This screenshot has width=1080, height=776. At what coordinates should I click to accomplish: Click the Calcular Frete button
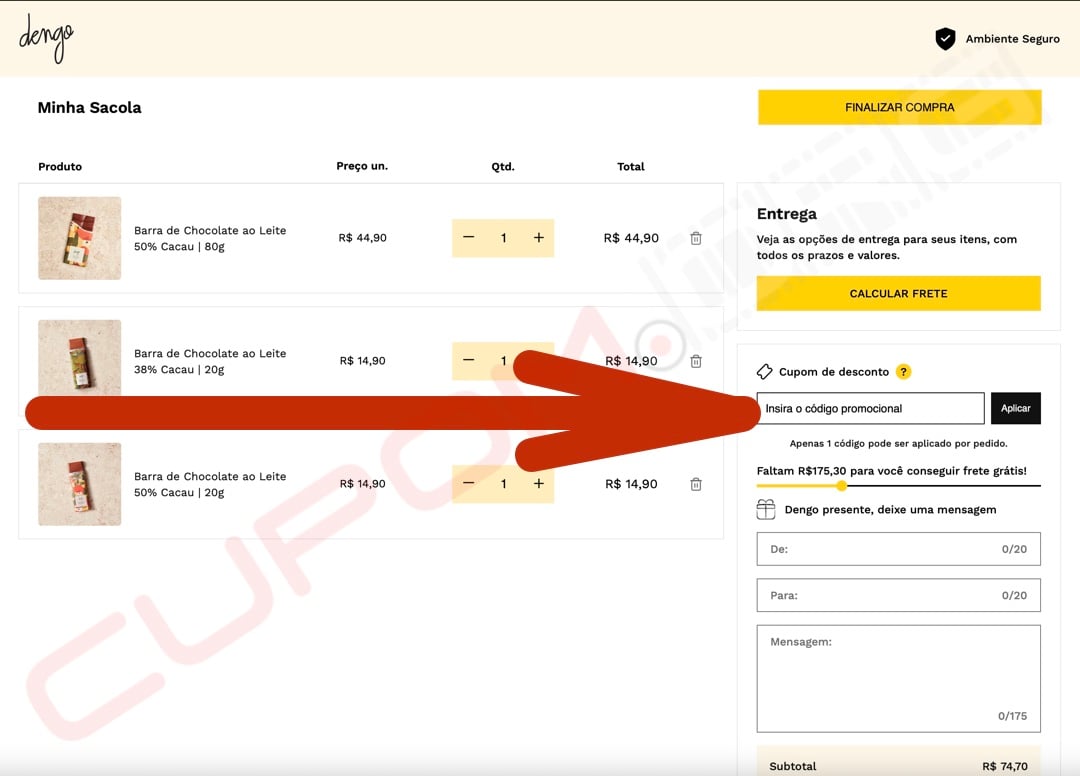pos(898,293)
